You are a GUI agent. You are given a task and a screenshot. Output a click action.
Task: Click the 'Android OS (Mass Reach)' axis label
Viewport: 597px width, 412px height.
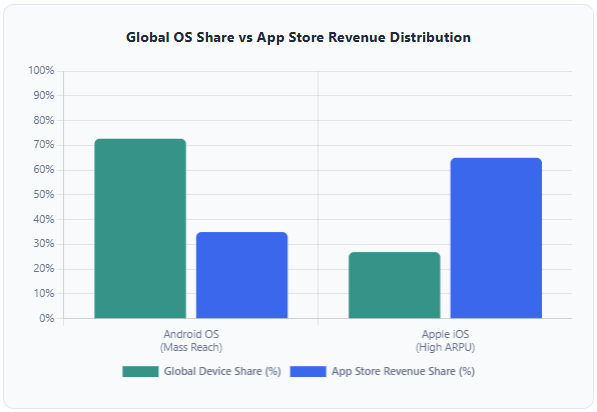pos(191,341)
